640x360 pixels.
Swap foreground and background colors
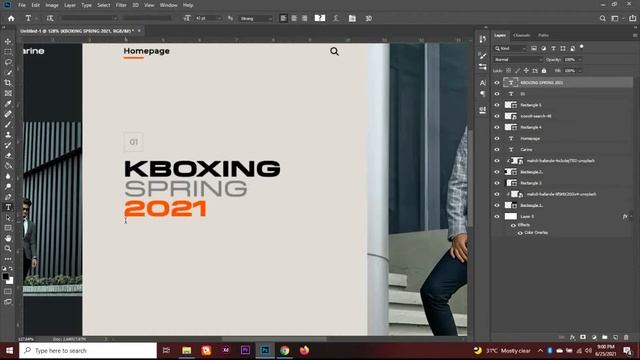click(x=11, y=269)
